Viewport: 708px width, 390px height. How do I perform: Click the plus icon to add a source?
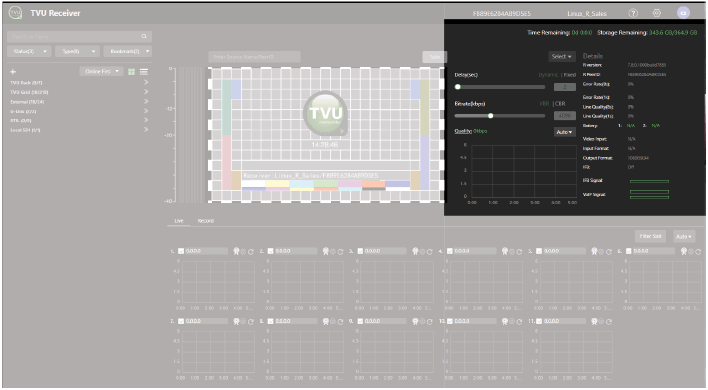click(x=13, y=72)
